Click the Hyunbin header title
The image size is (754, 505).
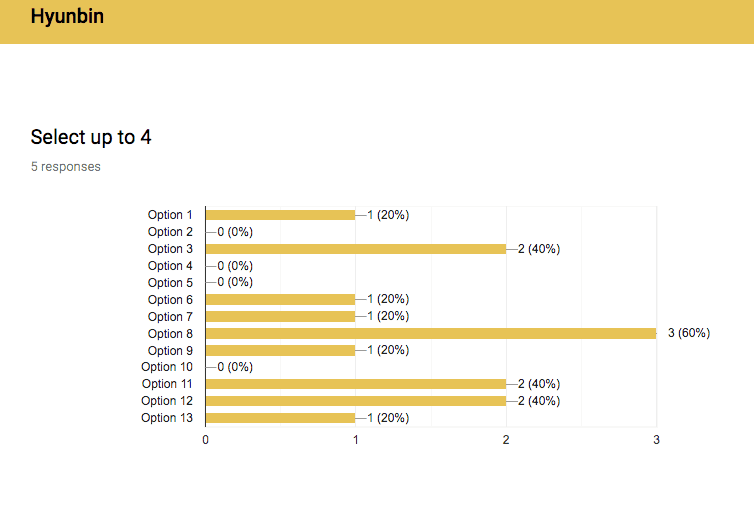pyautogui.click(x=67, y=16)
